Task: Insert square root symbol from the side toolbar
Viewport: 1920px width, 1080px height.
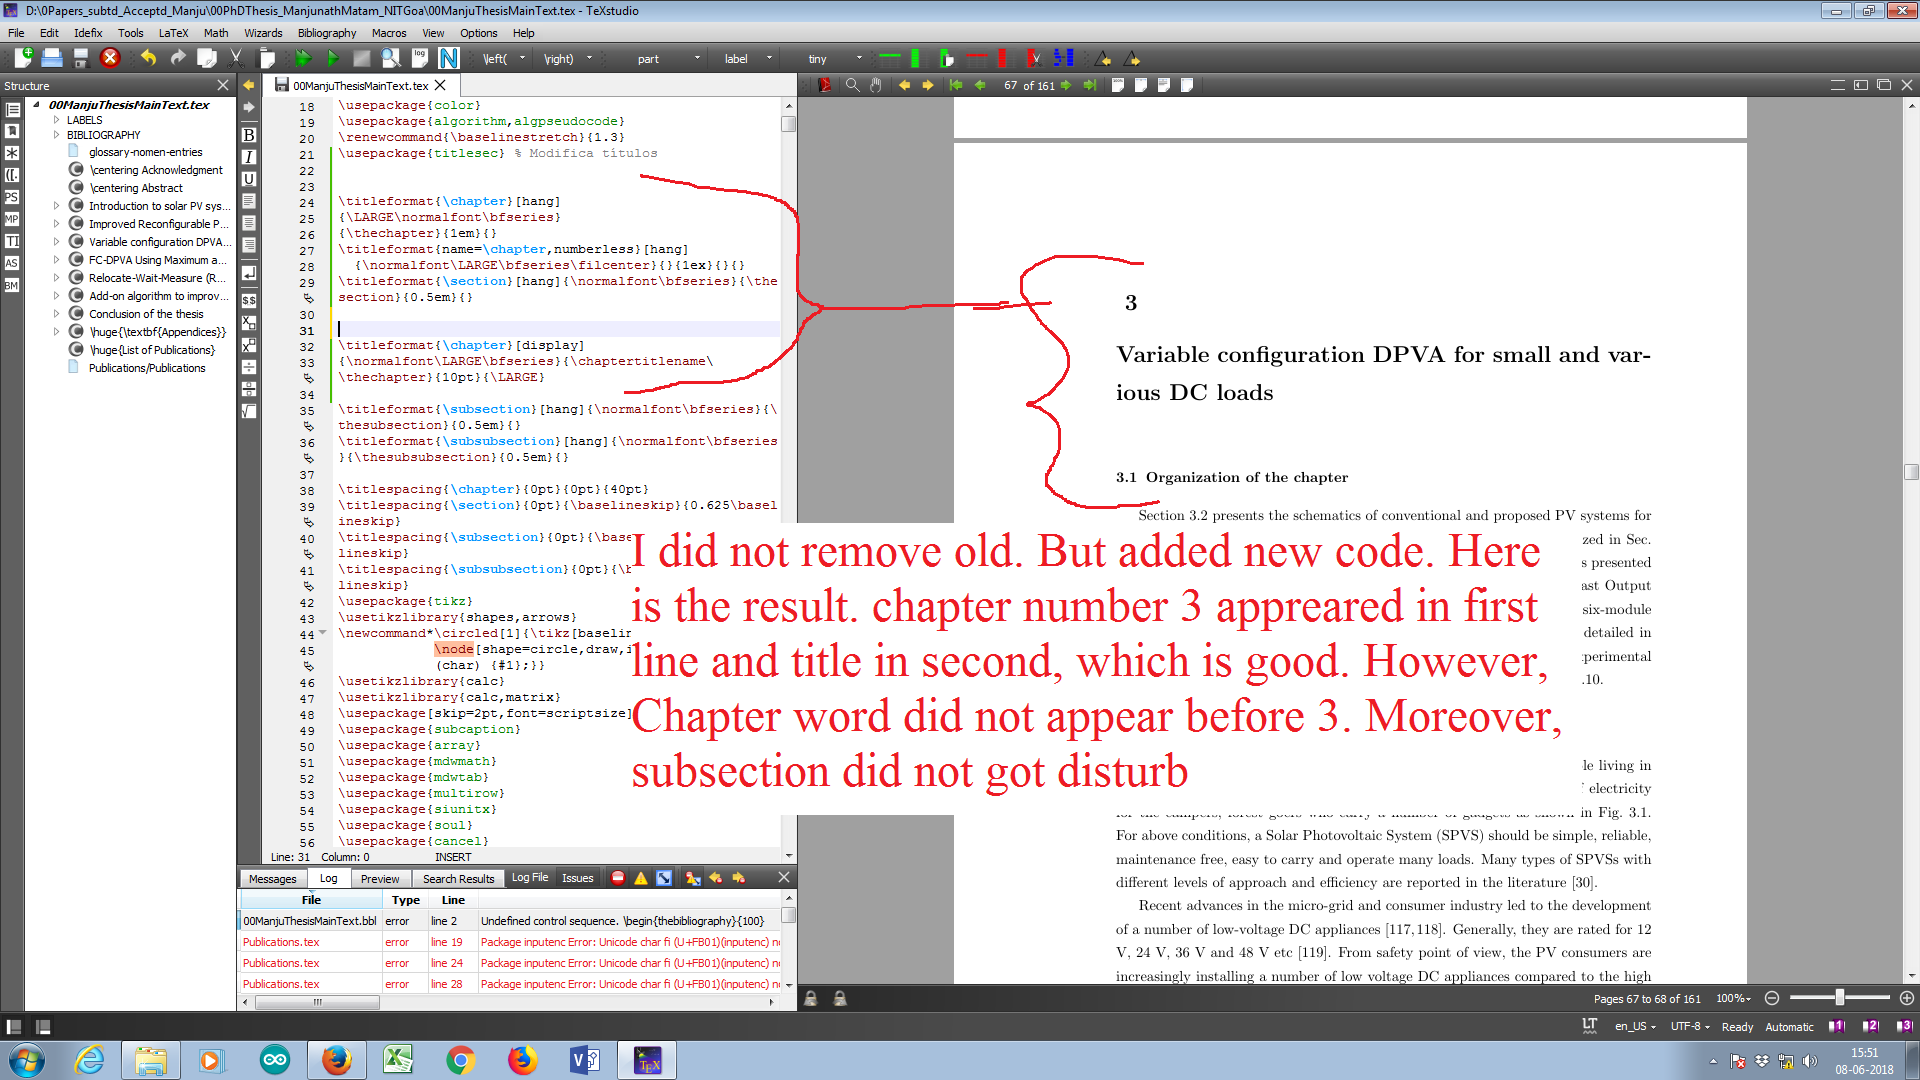Action: click(x=249, y=411)
